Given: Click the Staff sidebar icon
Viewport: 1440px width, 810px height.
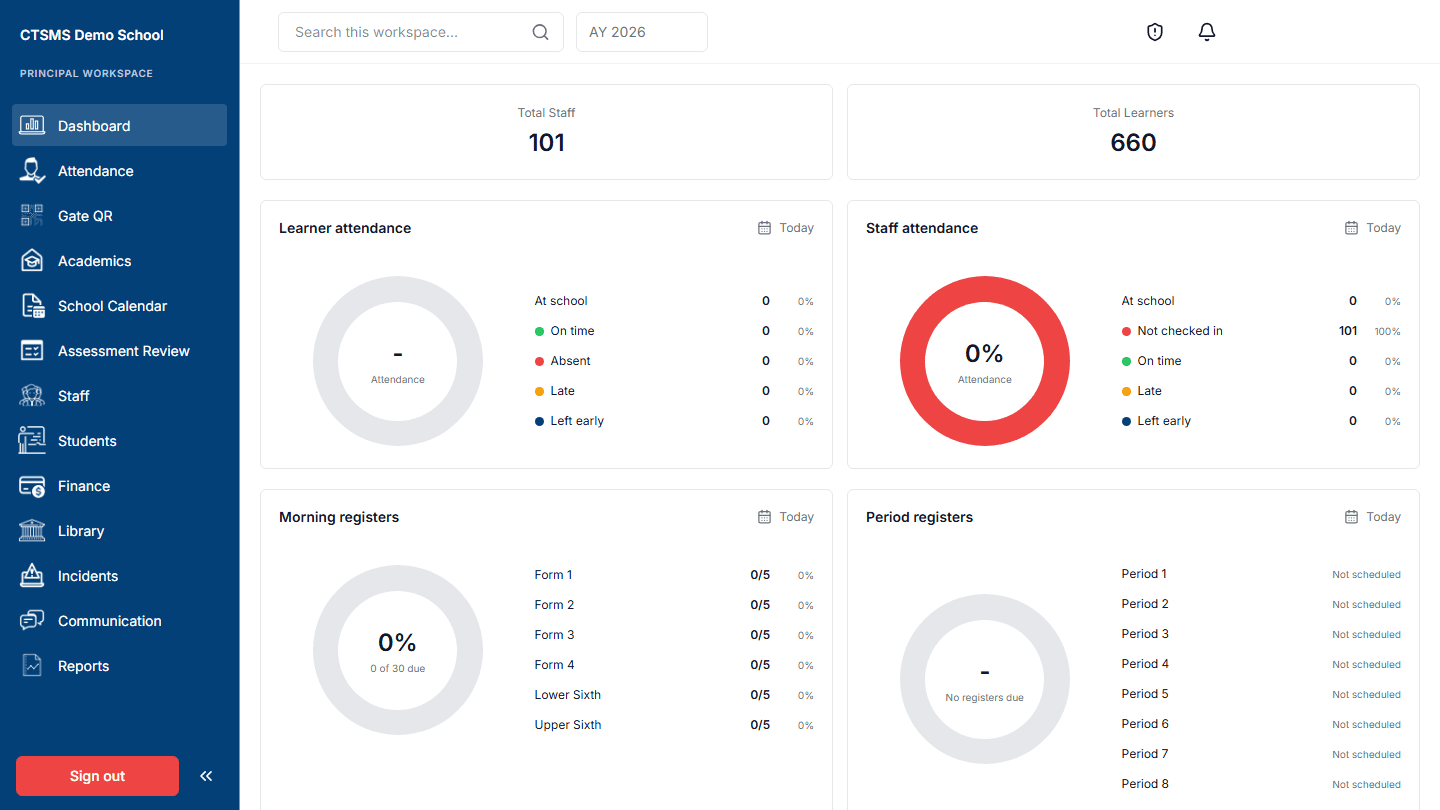Looking at the screenshot, I should (x=32, y=395).
